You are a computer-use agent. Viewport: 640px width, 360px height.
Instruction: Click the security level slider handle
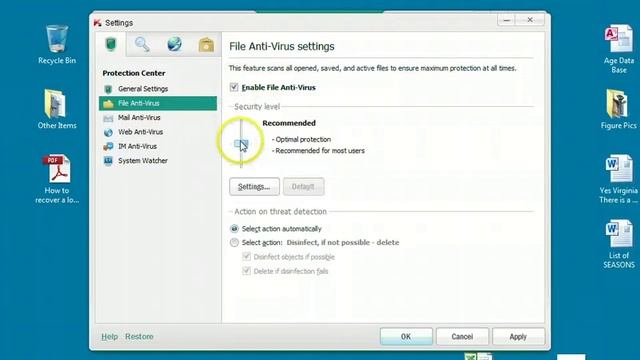(x=241, y=144)
